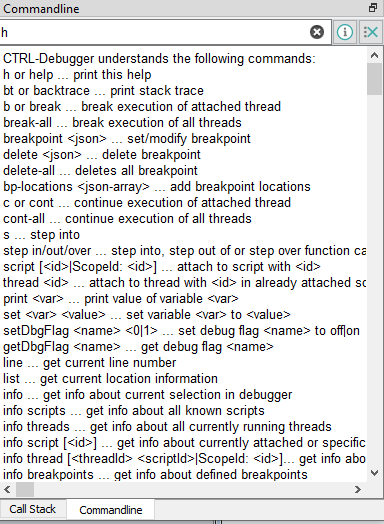Click the horizontal scrollbar thumb
This screenshot has height=524, width=384.
25,489
